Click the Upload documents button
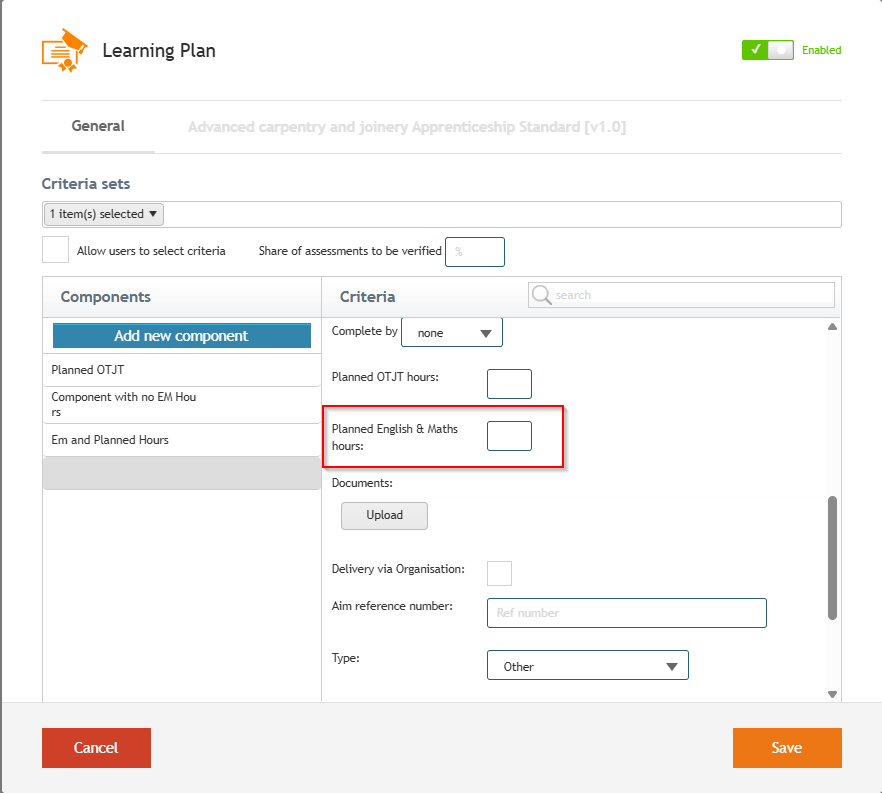This screenshot has height=793, width=882. 384,516
